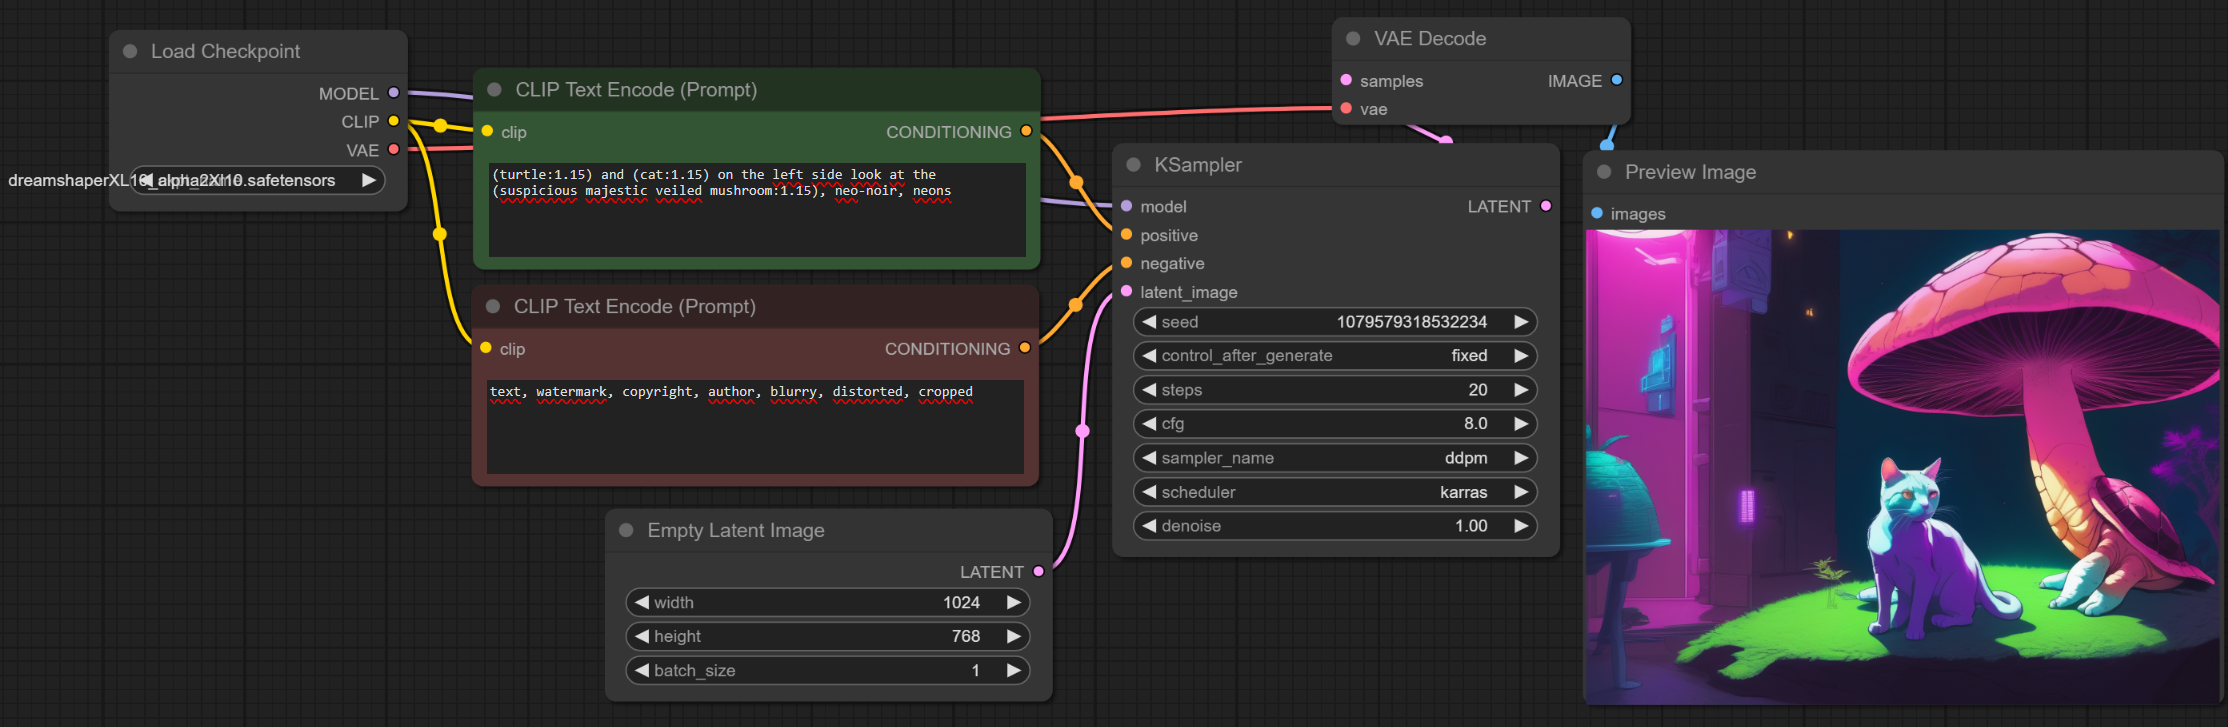Screen dimensions: 2228x727
Task: Collapse the Load Checkpoint node via its dot
Action: click(130, 51)
